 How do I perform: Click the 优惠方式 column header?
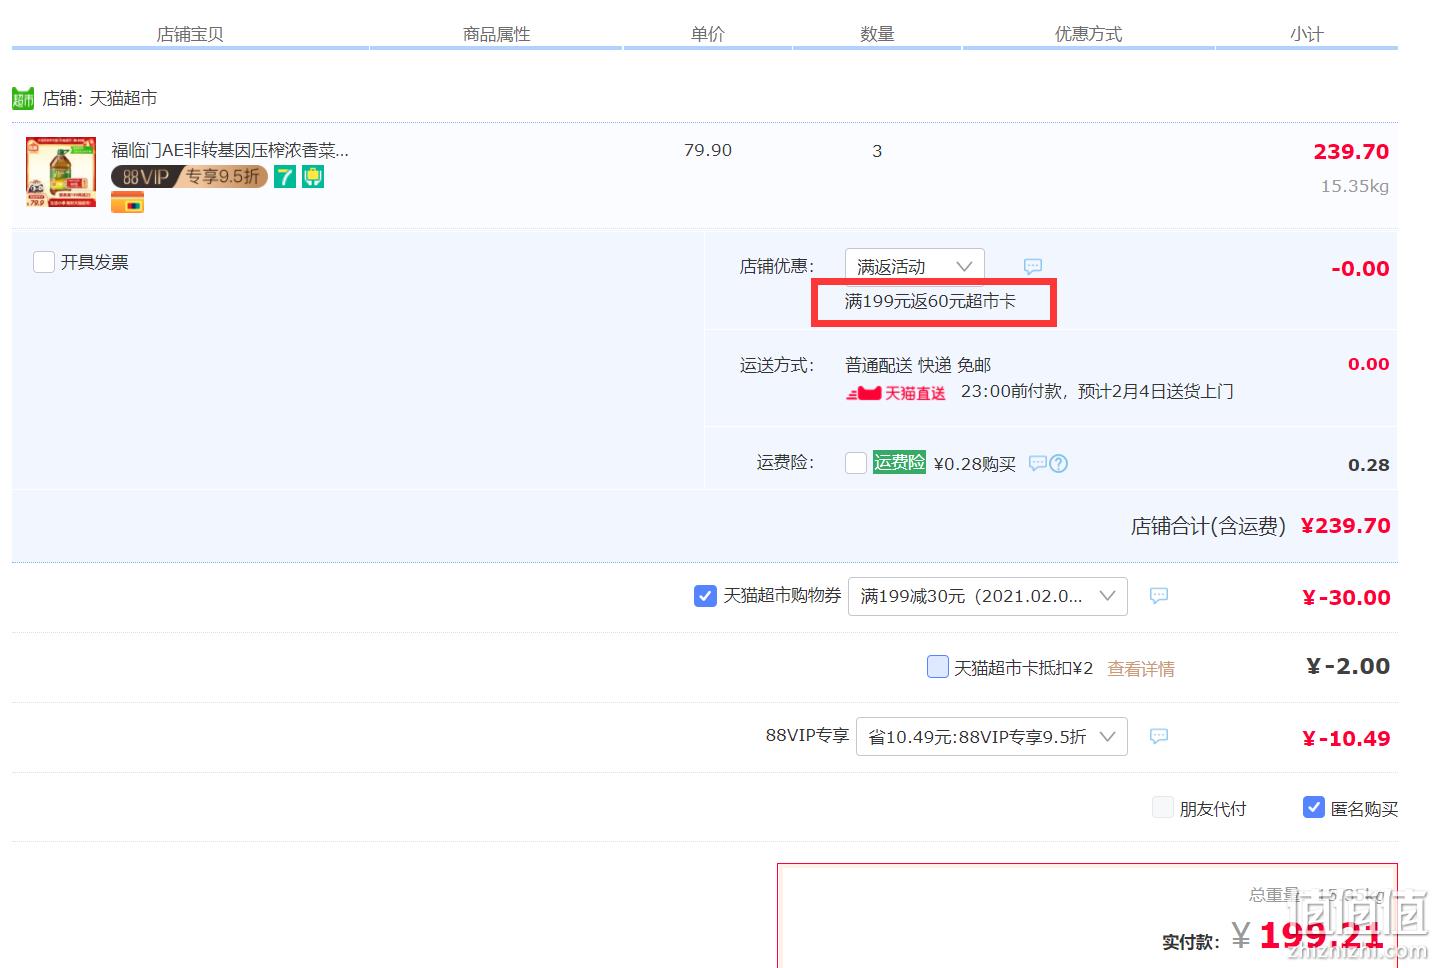coord(1088,34)
